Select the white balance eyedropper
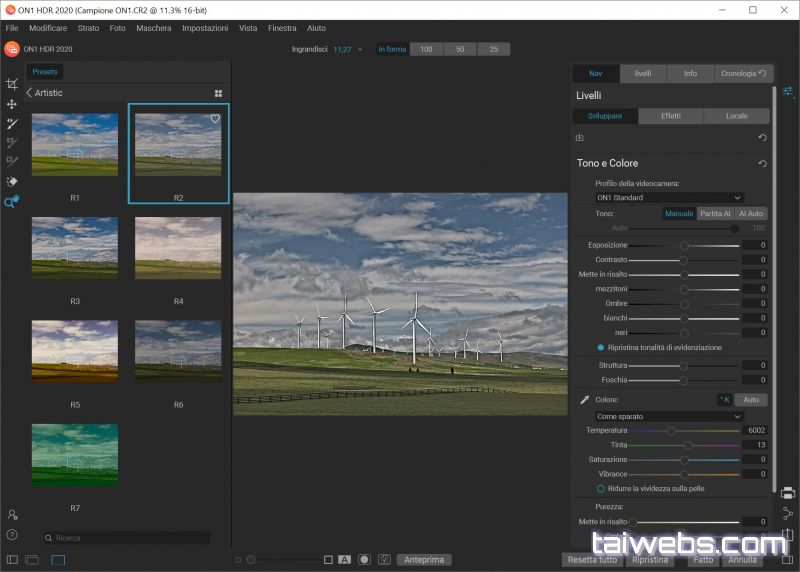This screenshot has height=572, width=800. [x=585, y=400]
